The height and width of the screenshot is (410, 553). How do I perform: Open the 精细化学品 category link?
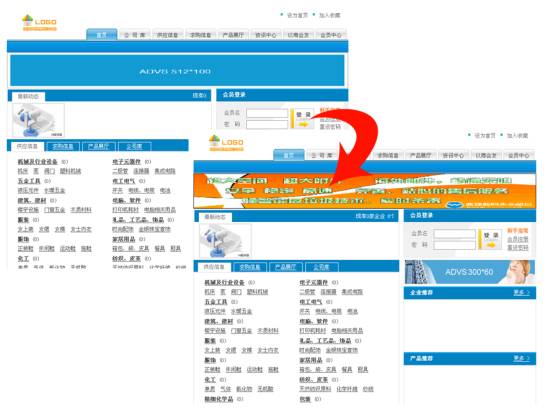coord(219,399)
